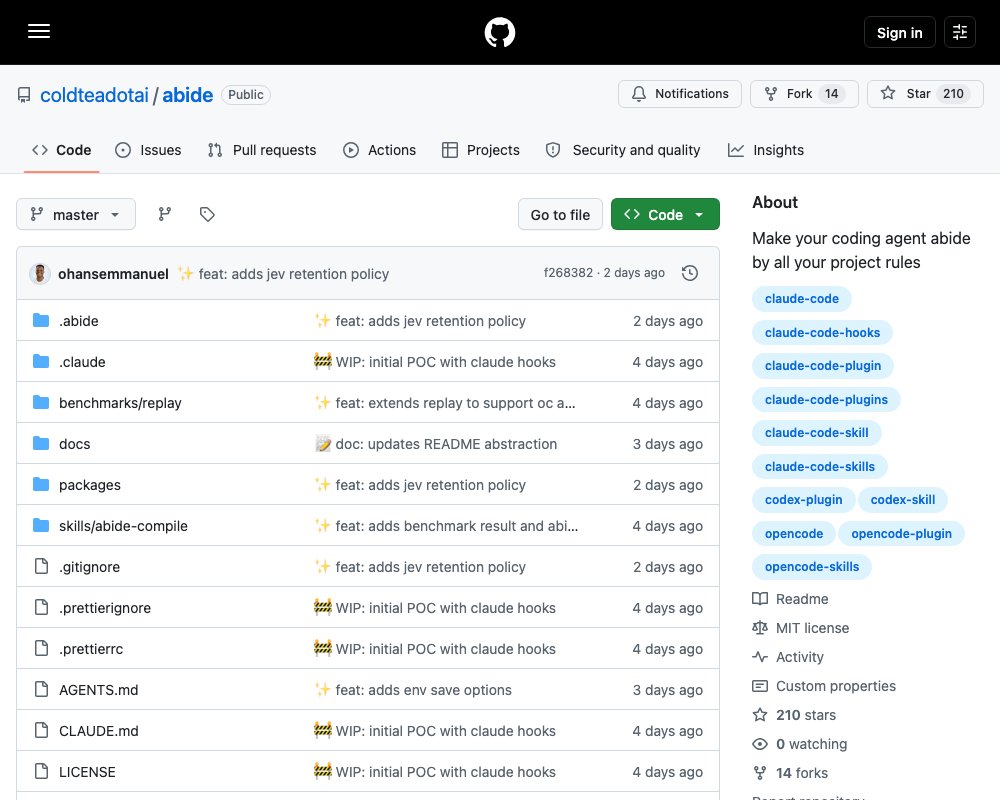Switch to the Code tab
Screen dimensions: 1000x800
coord(61,150)
